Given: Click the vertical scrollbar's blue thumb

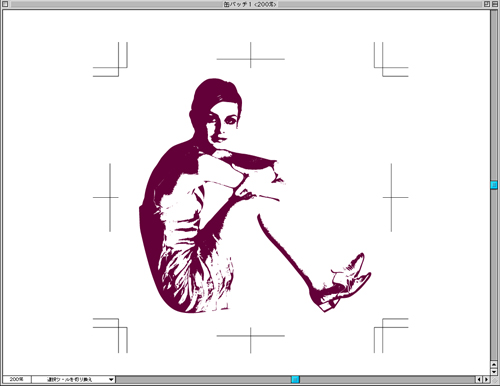Looking at the screenshot, I should pyautogui.click(x=494, y=185).
